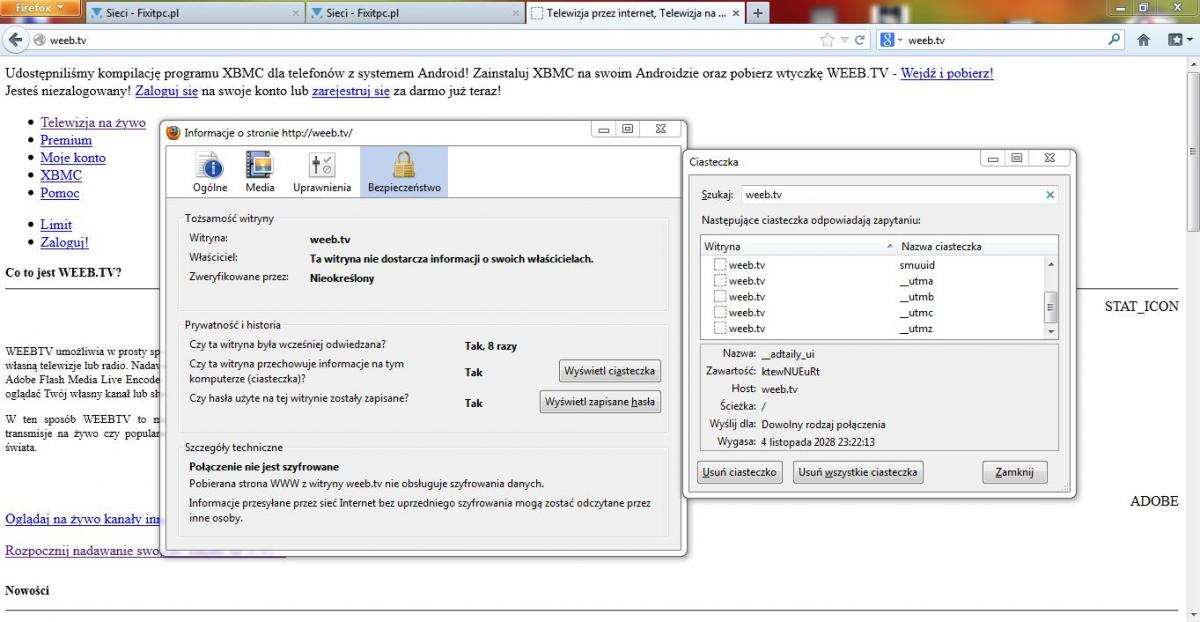Maximize the page info window
This screenshot has width=1200, height=622.
pyautogui.click(x=628, y=129)
